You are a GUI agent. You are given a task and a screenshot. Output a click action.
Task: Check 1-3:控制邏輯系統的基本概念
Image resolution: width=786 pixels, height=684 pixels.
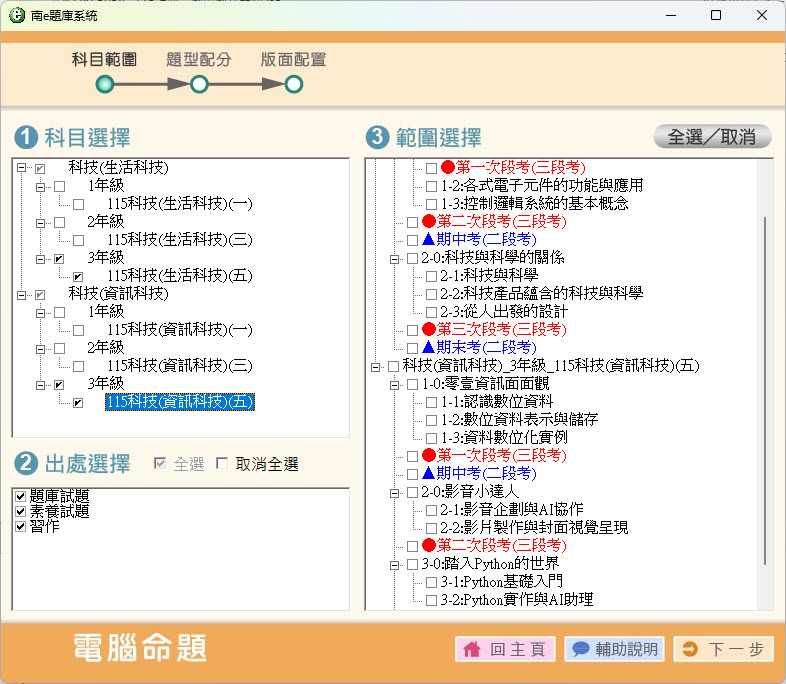click(x=431, y=204)
